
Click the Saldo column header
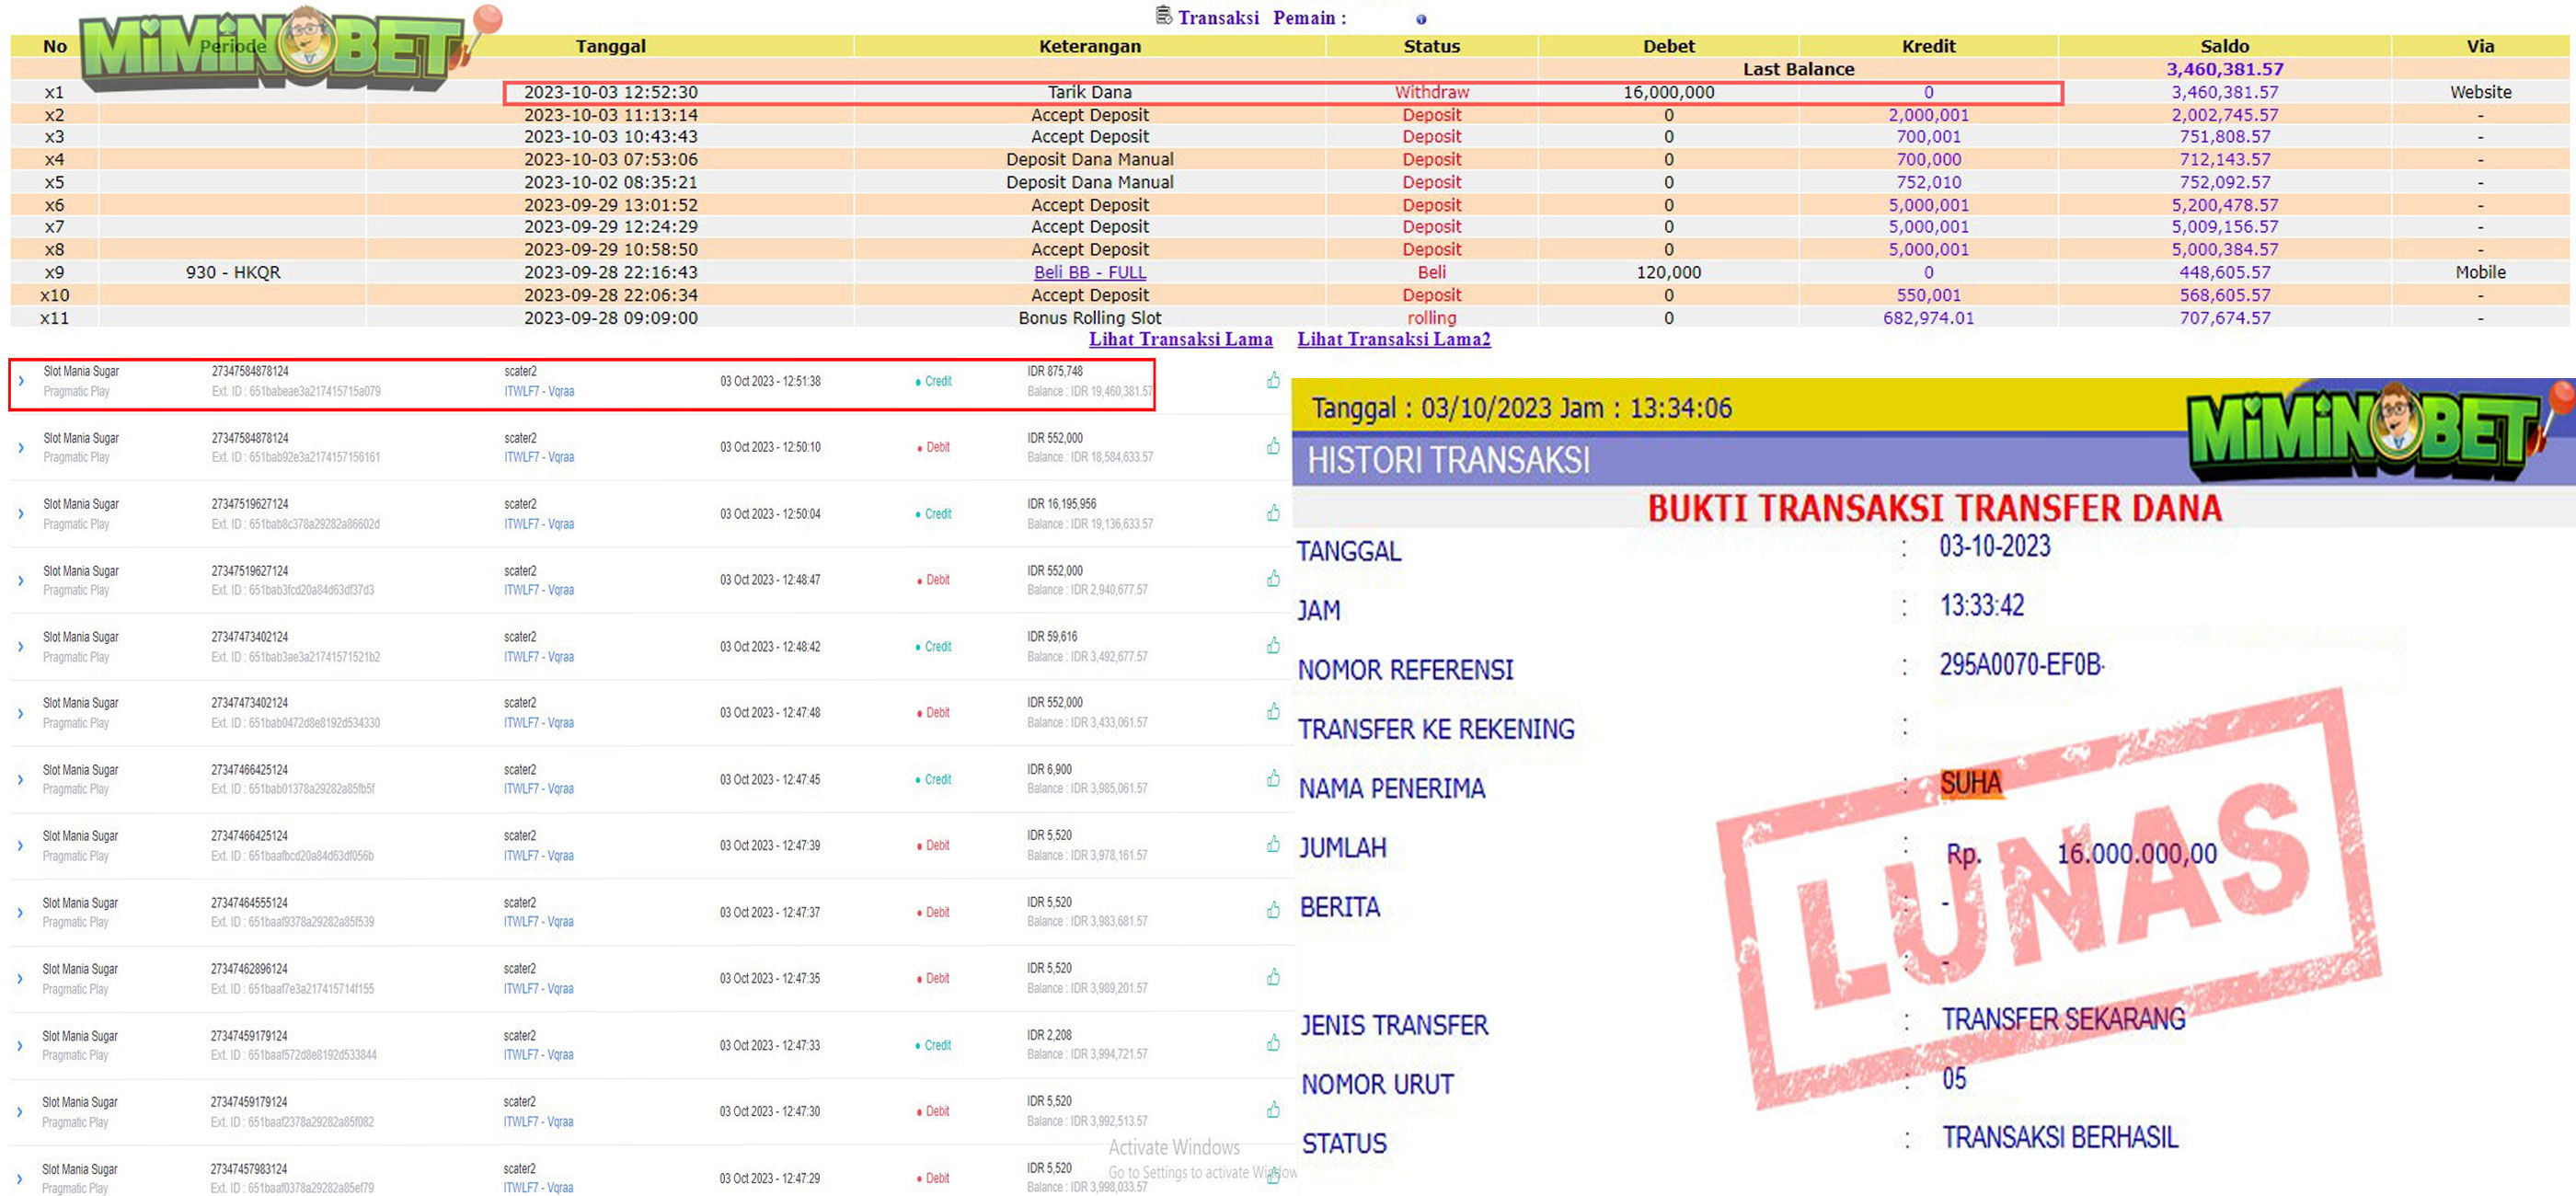[x=2224, y=46]
